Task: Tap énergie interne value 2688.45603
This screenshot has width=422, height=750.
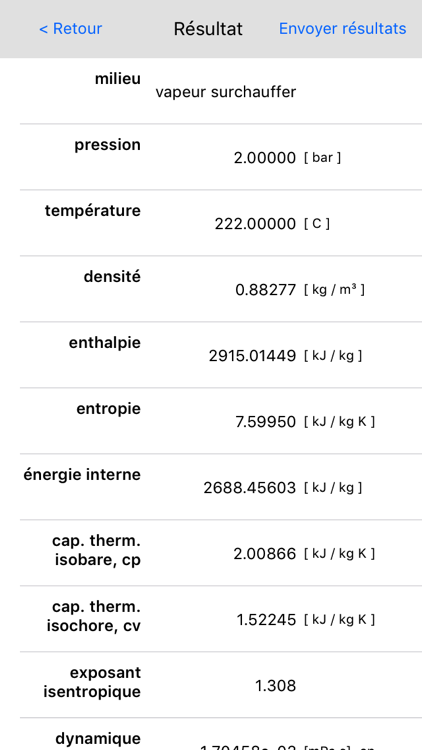Action: point(250,488)
